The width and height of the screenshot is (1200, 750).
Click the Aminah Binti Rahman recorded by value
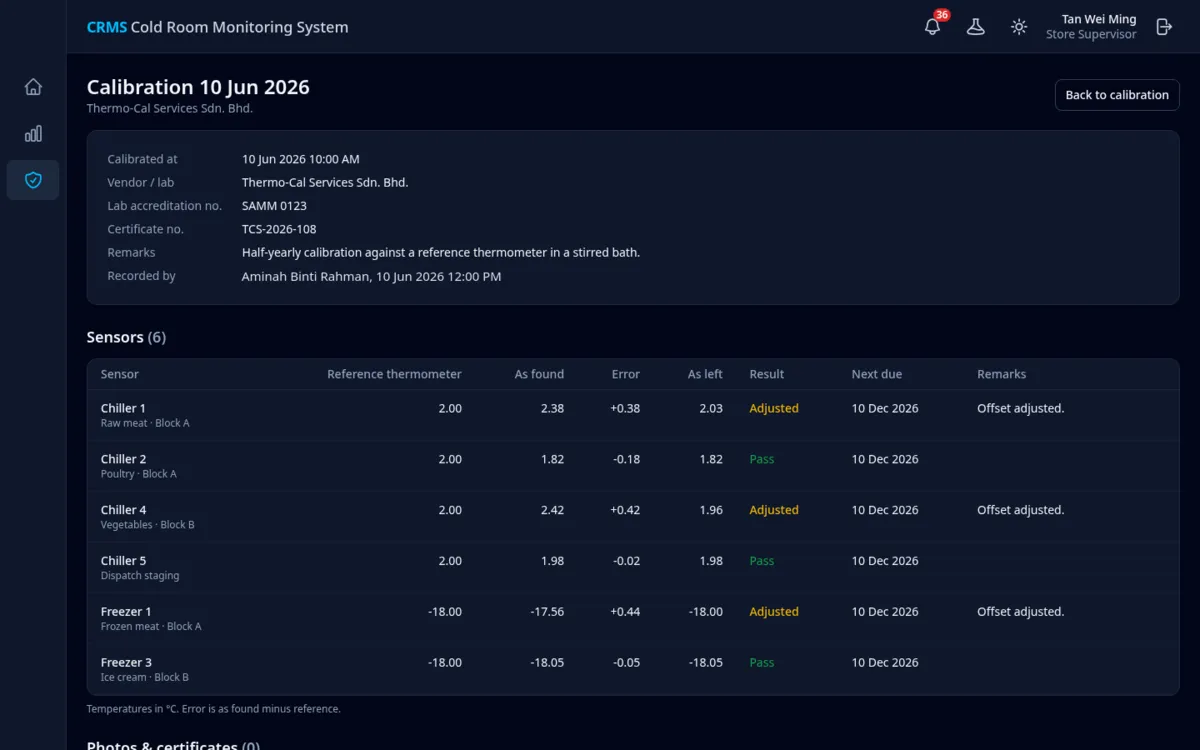point(371,276)
